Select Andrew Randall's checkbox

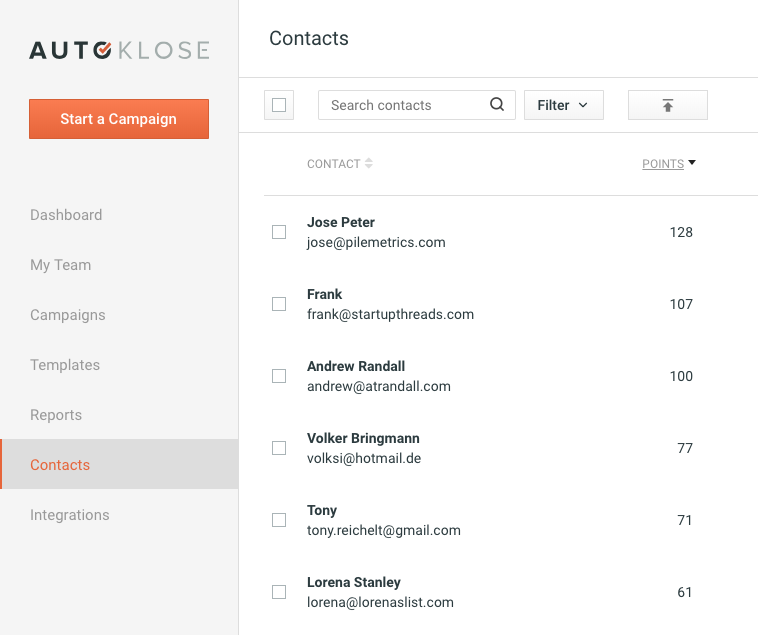pos(279,376)
